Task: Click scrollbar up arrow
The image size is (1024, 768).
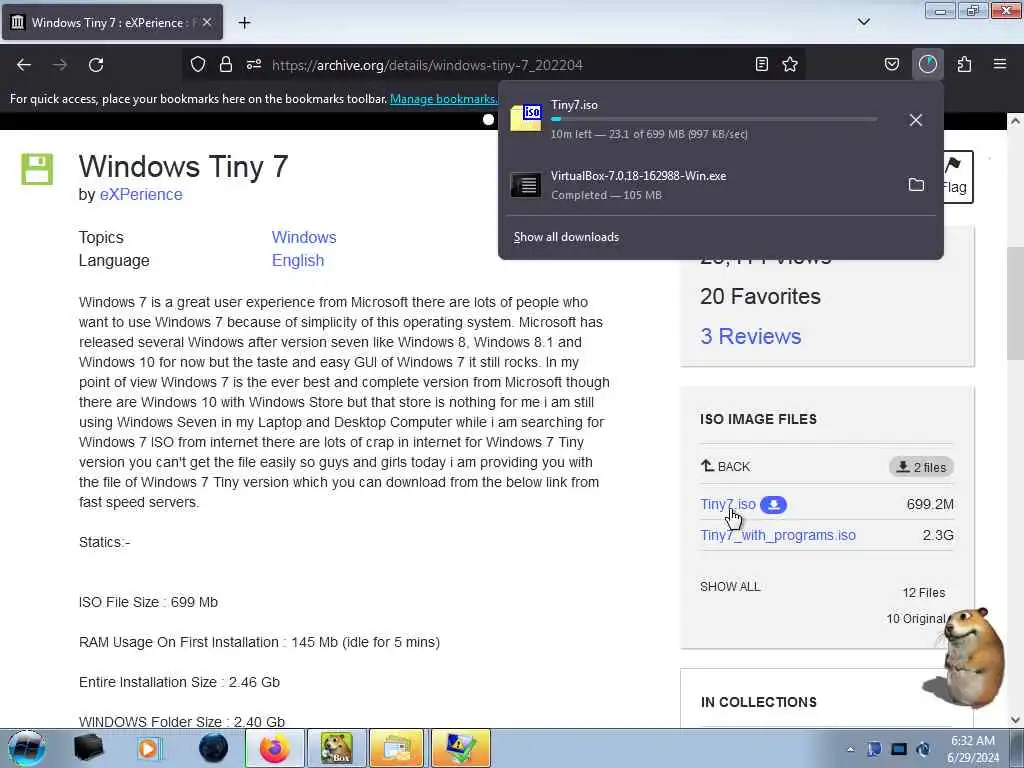Action: 1015,121
